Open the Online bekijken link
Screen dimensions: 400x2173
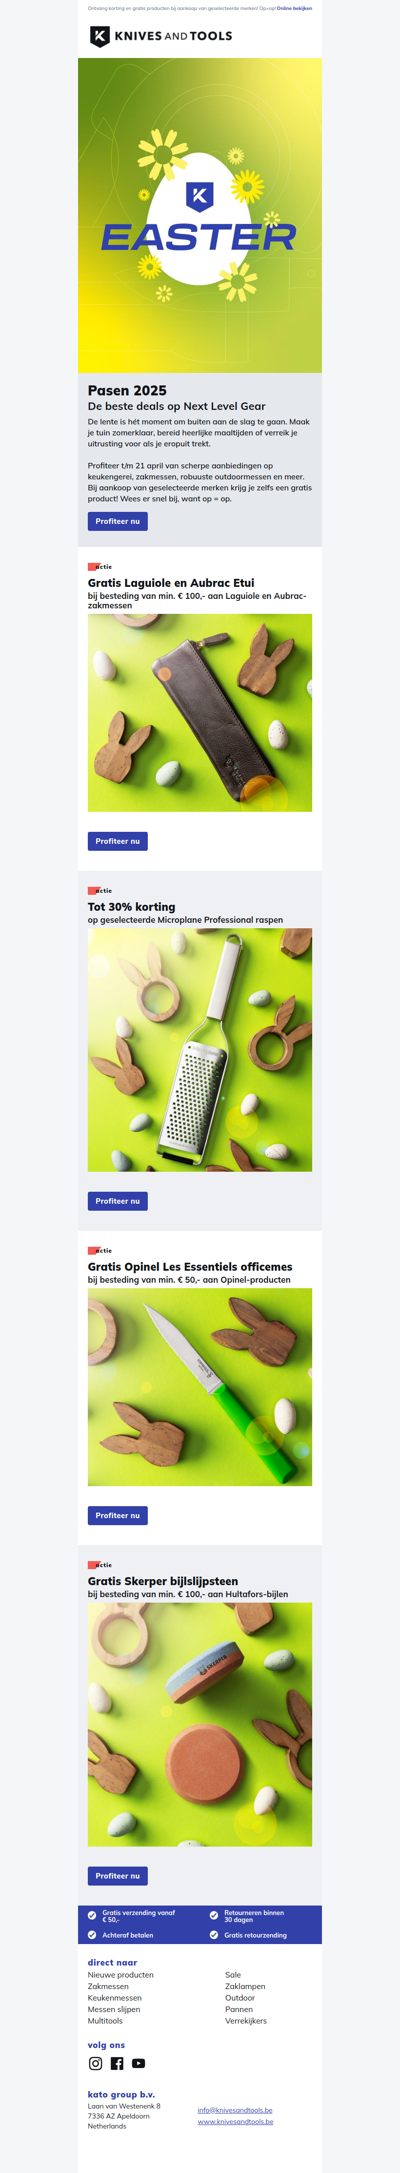pos(294,8)
